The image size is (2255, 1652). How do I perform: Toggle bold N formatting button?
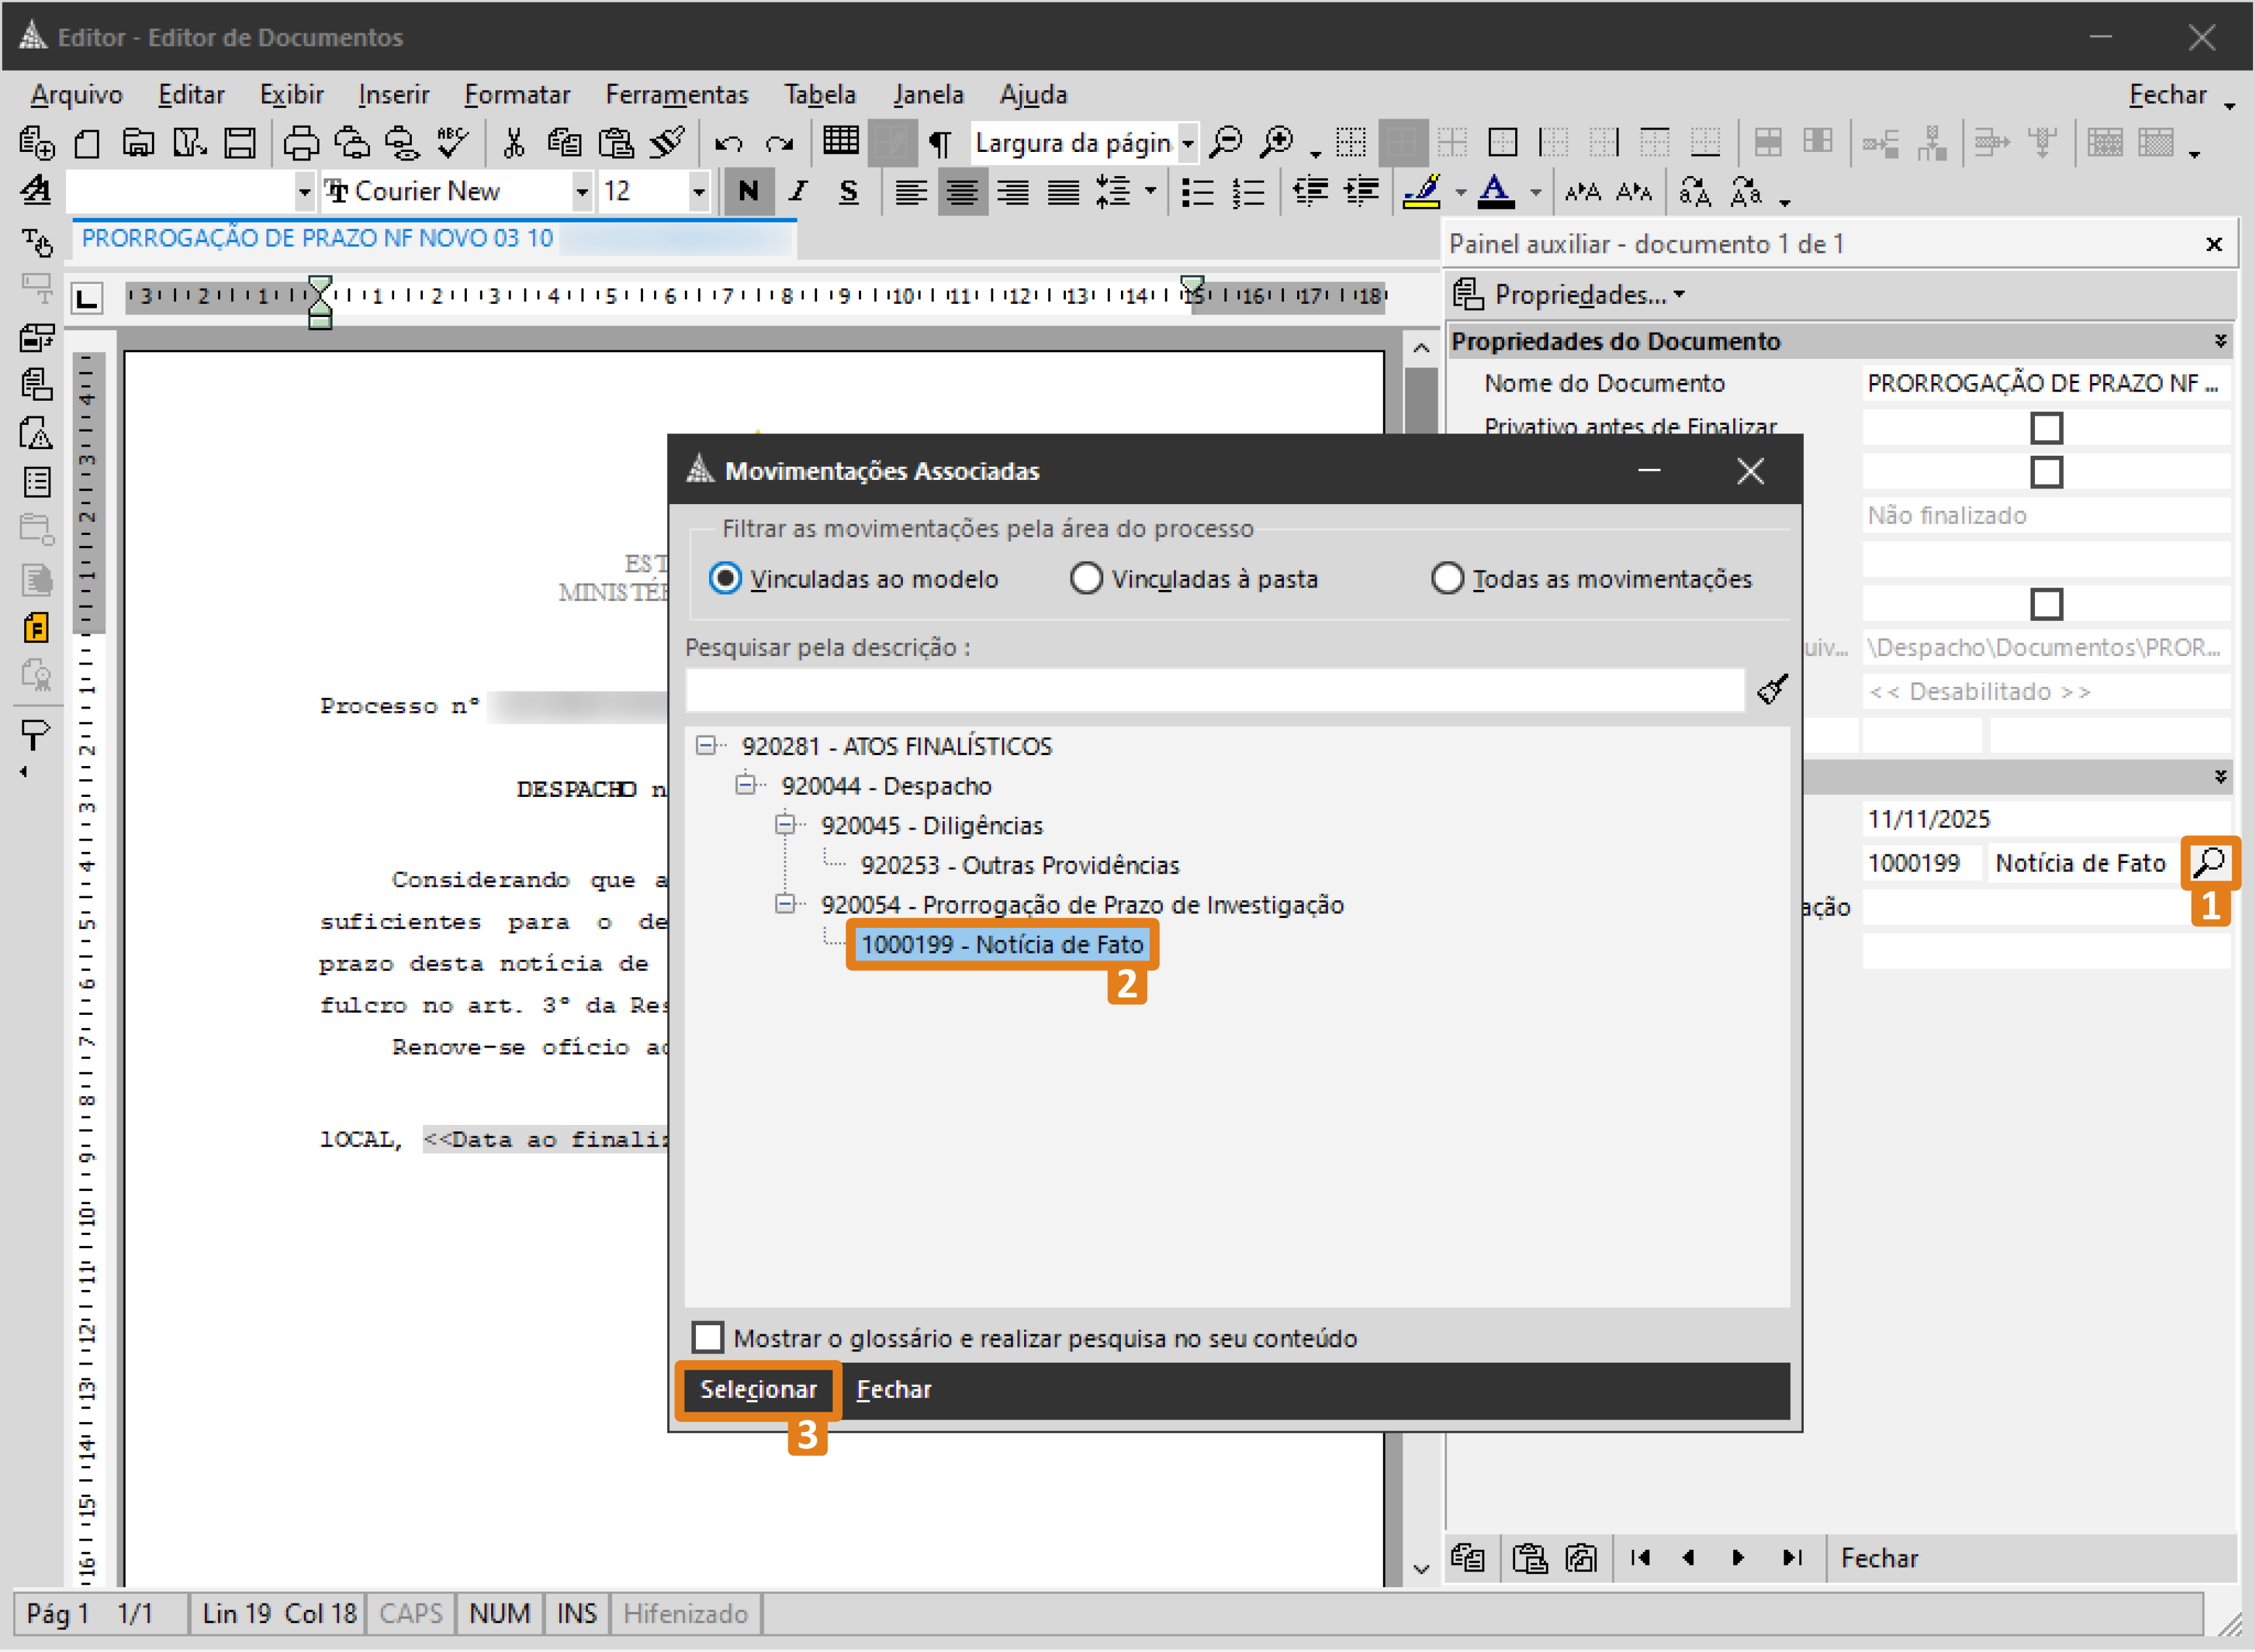(748, 191)
